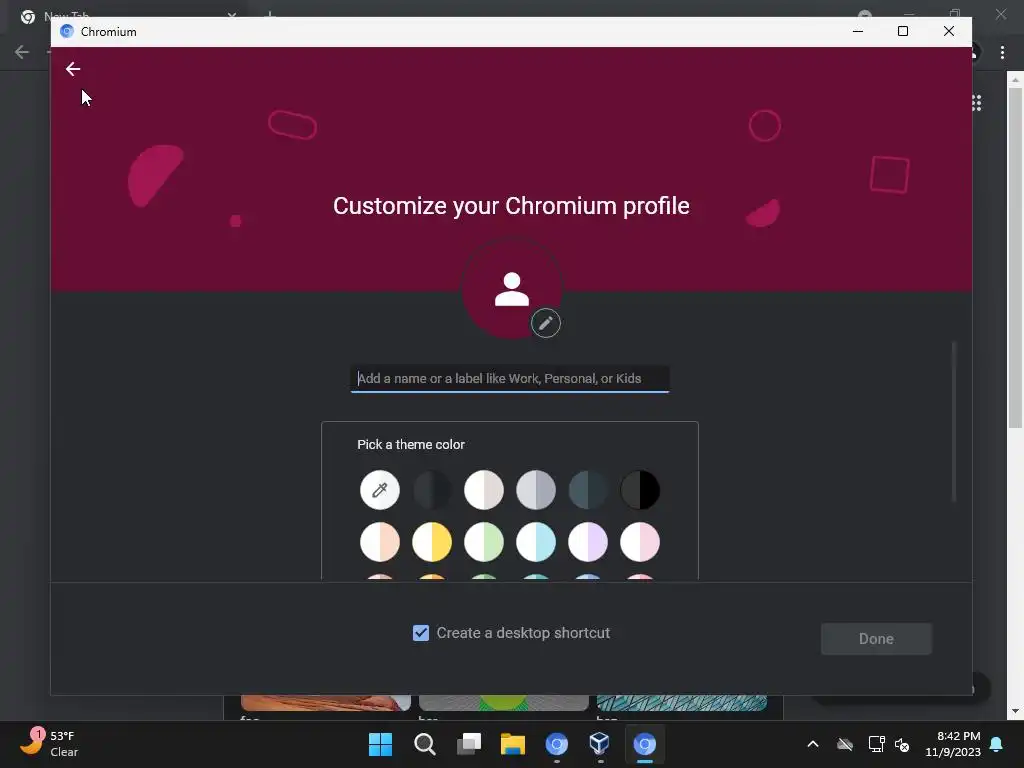Select the light cyan theme color
Screen dimensions: 1024x768
[536, 542]
